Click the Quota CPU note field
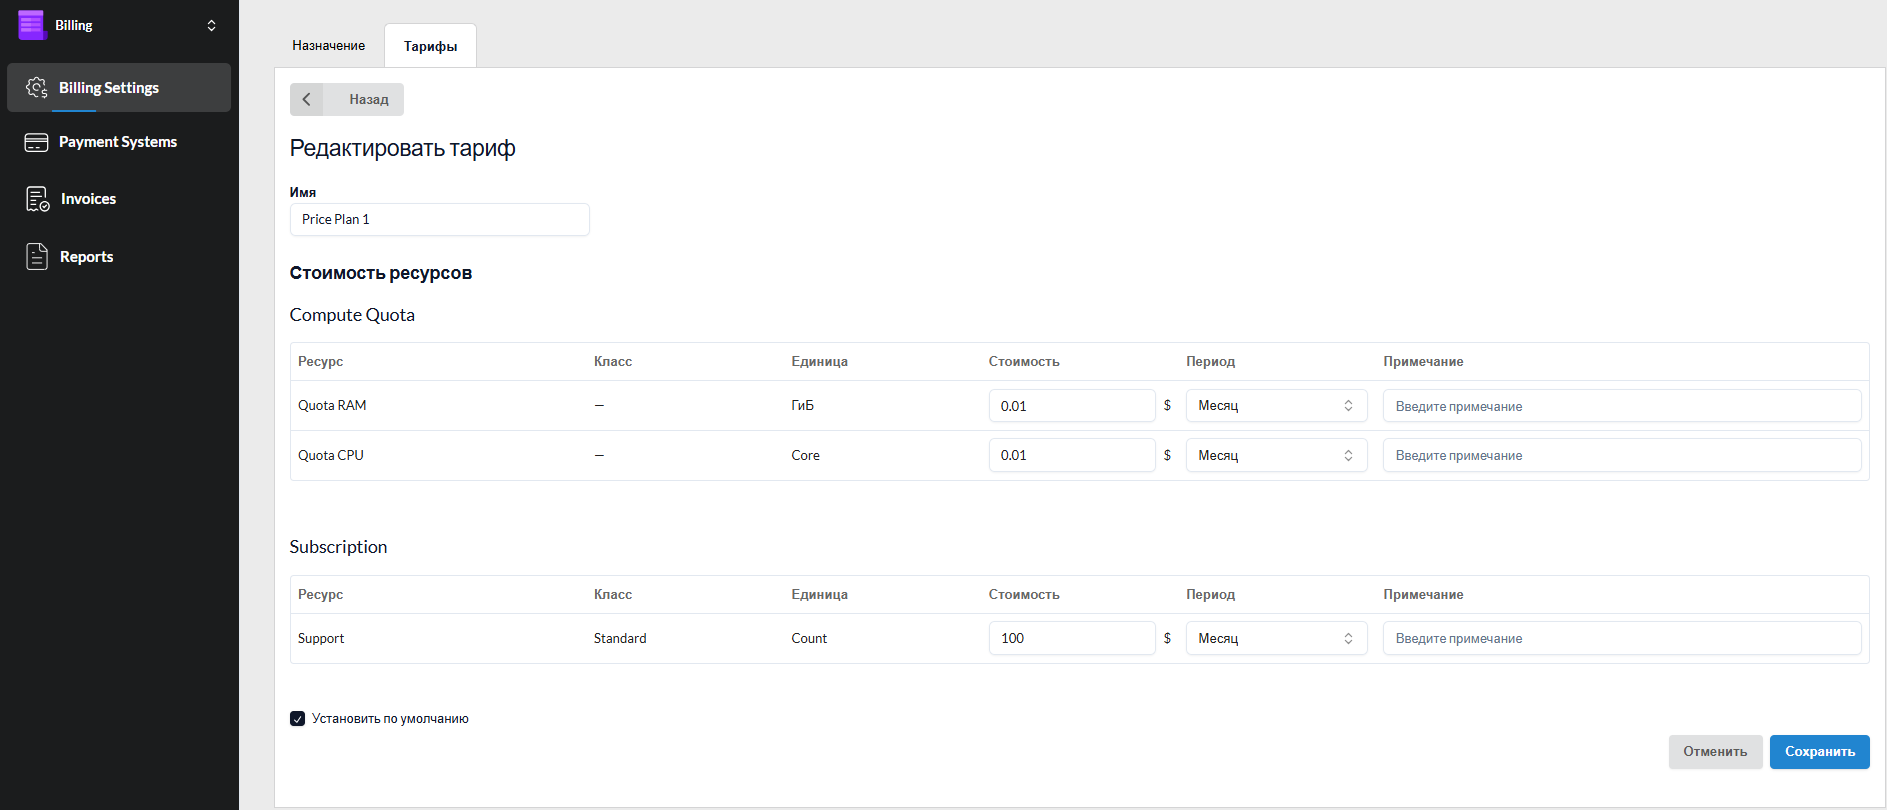This screenshot has height=810, width=1887. [x=1622, y=455]
